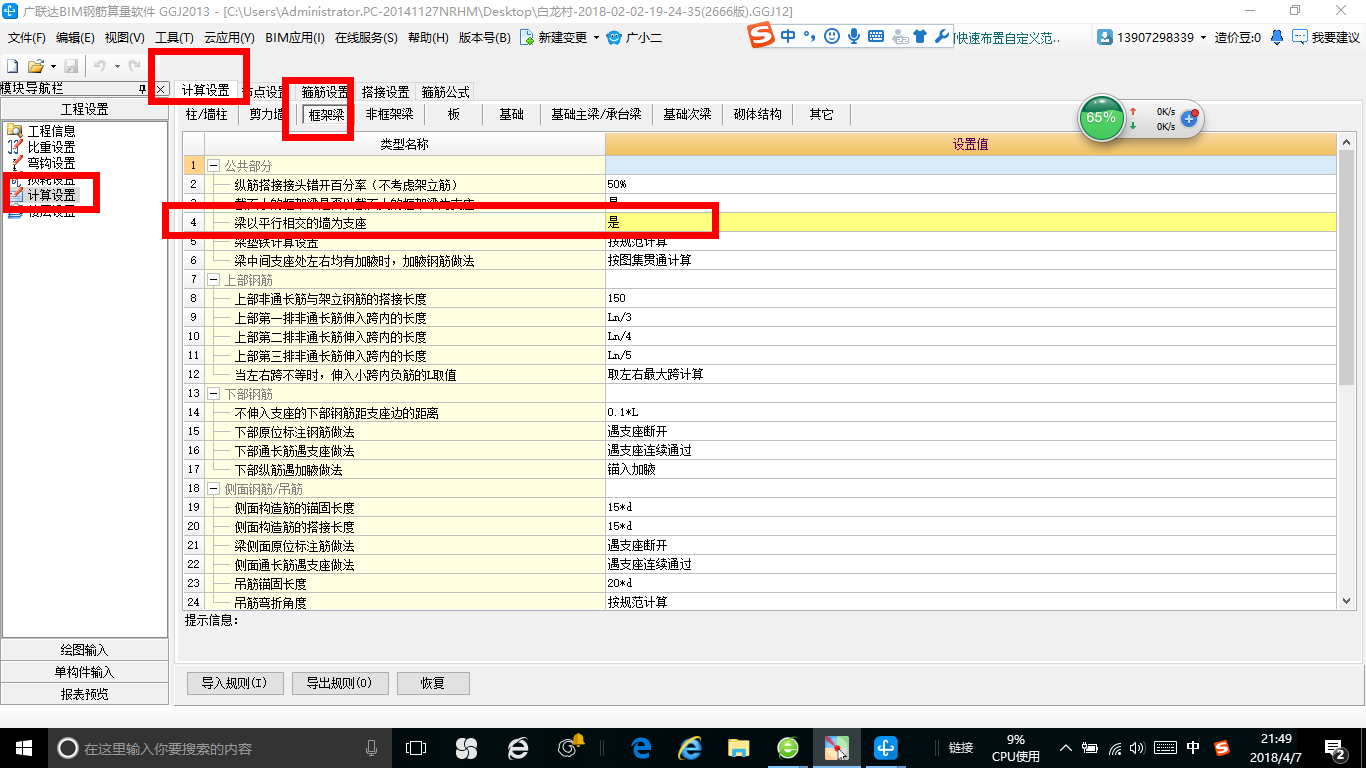This screenshot has width=1366, height=768.
Task: Open undo history dropdown arrow
Action: [117, 66]
